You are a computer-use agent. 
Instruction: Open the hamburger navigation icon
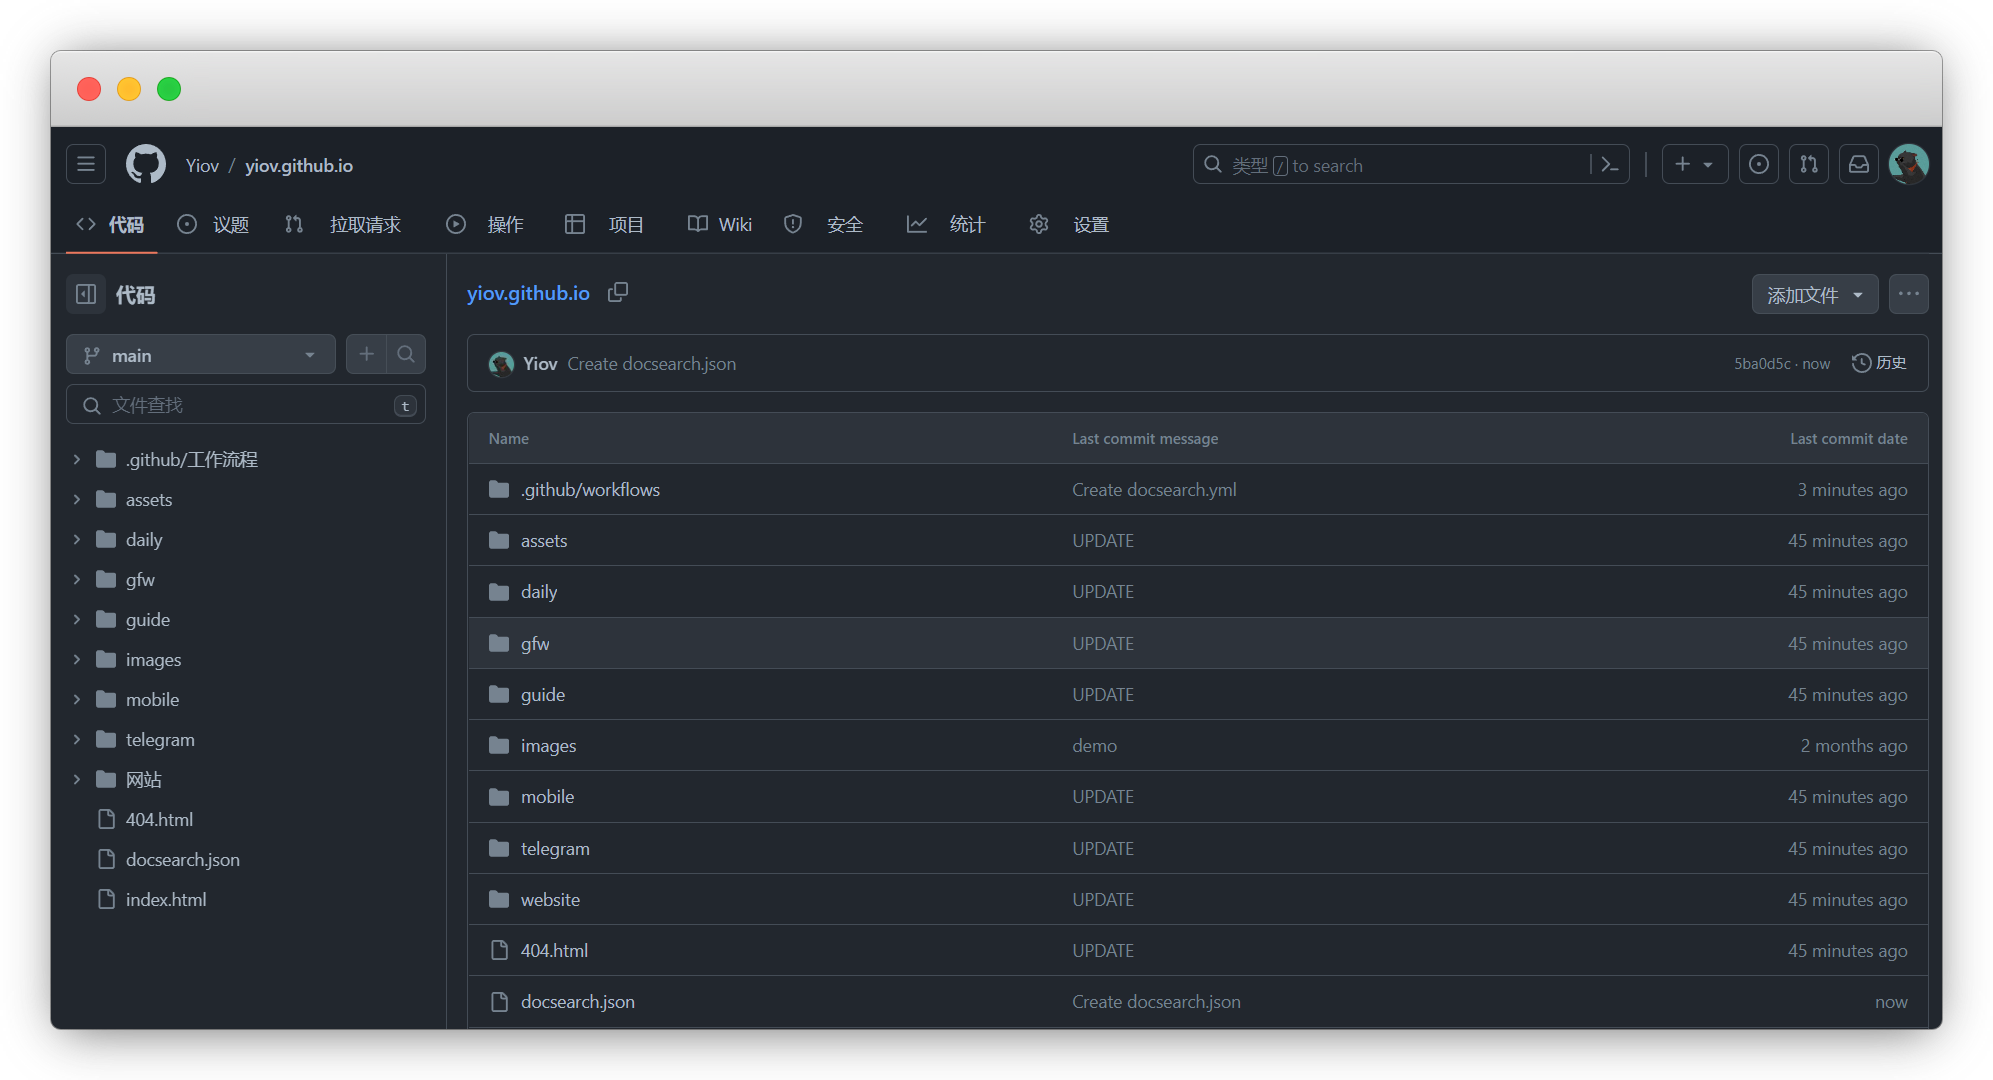[85, 163]
